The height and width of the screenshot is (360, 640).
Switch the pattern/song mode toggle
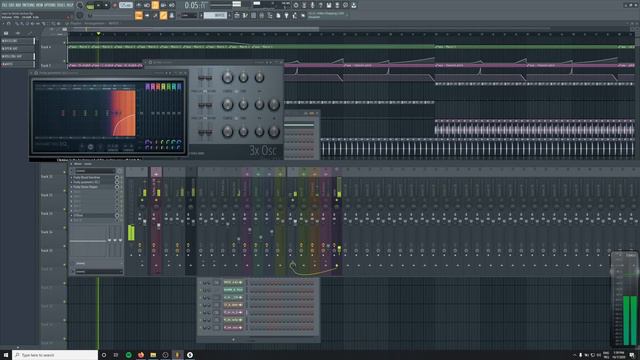(90, 6)
